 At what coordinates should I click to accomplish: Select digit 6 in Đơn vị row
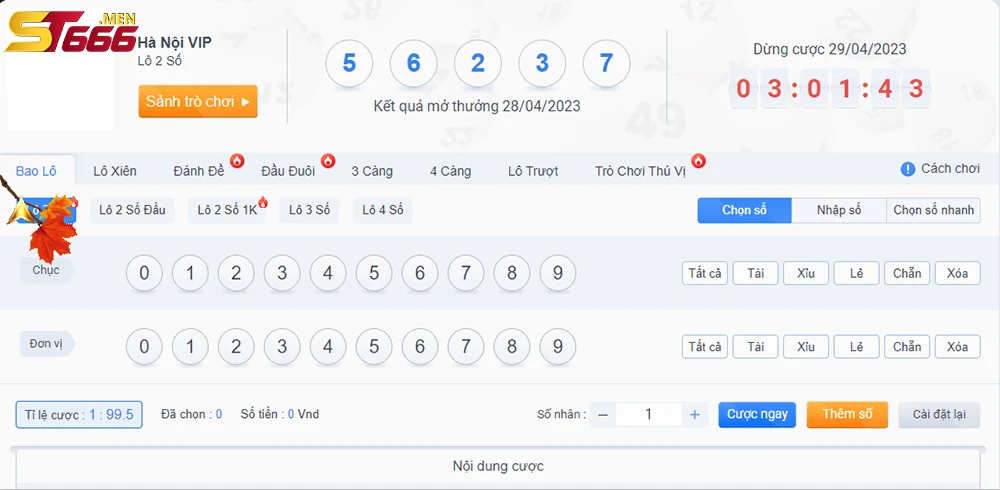click(420, 346)
